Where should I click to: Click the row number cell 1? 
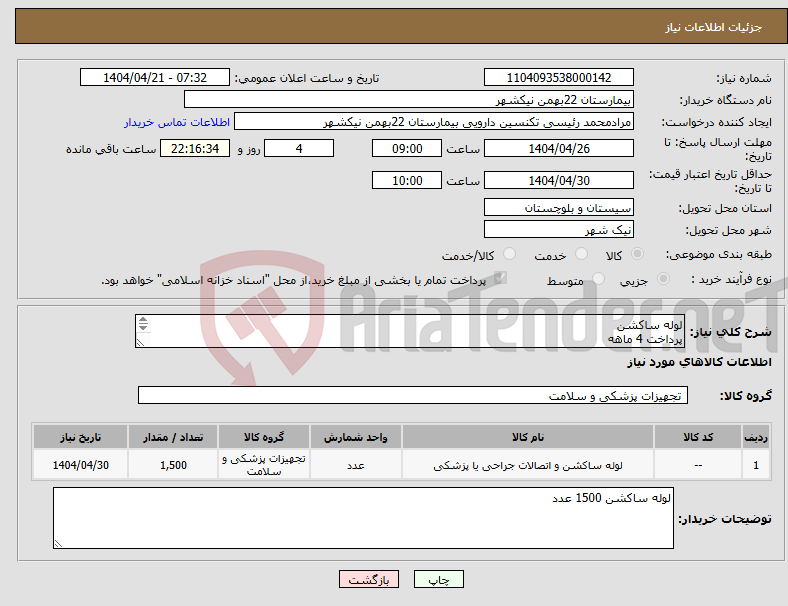(x=755, y=465)
